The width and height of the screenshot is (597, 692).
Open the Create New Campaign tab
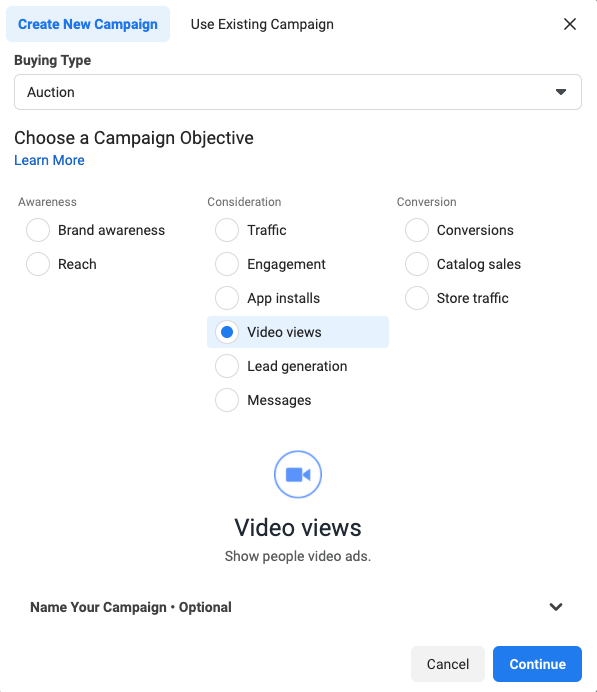pos(88,24)
